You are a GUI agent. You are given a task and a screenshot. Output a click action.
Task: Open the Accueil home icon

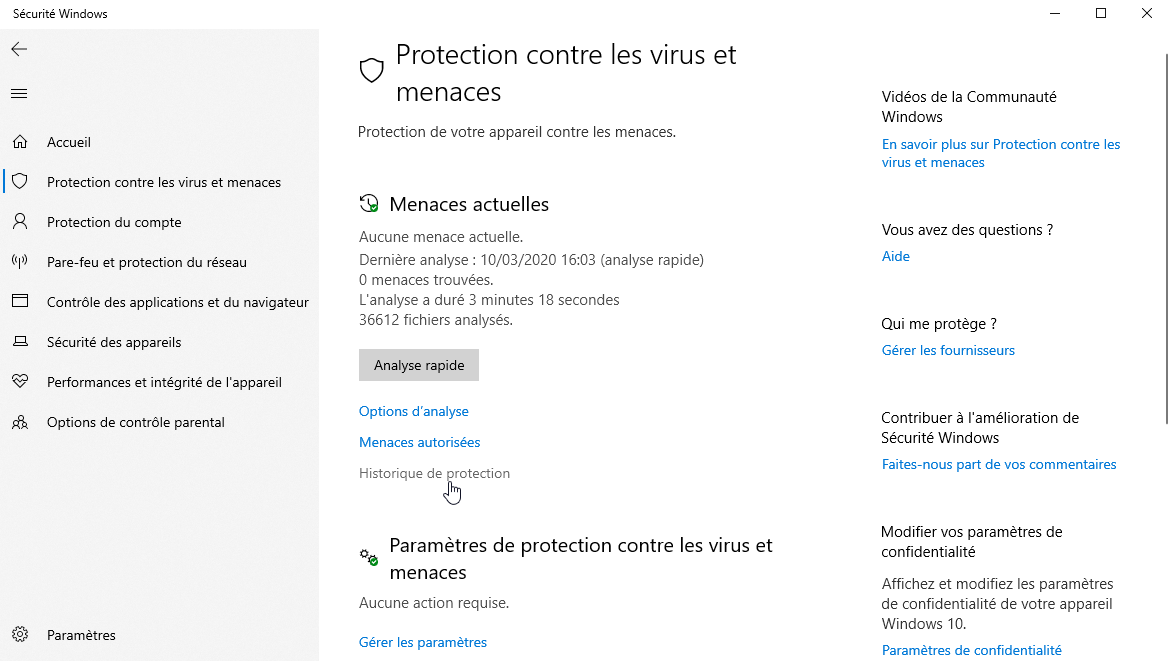(20, 141)
